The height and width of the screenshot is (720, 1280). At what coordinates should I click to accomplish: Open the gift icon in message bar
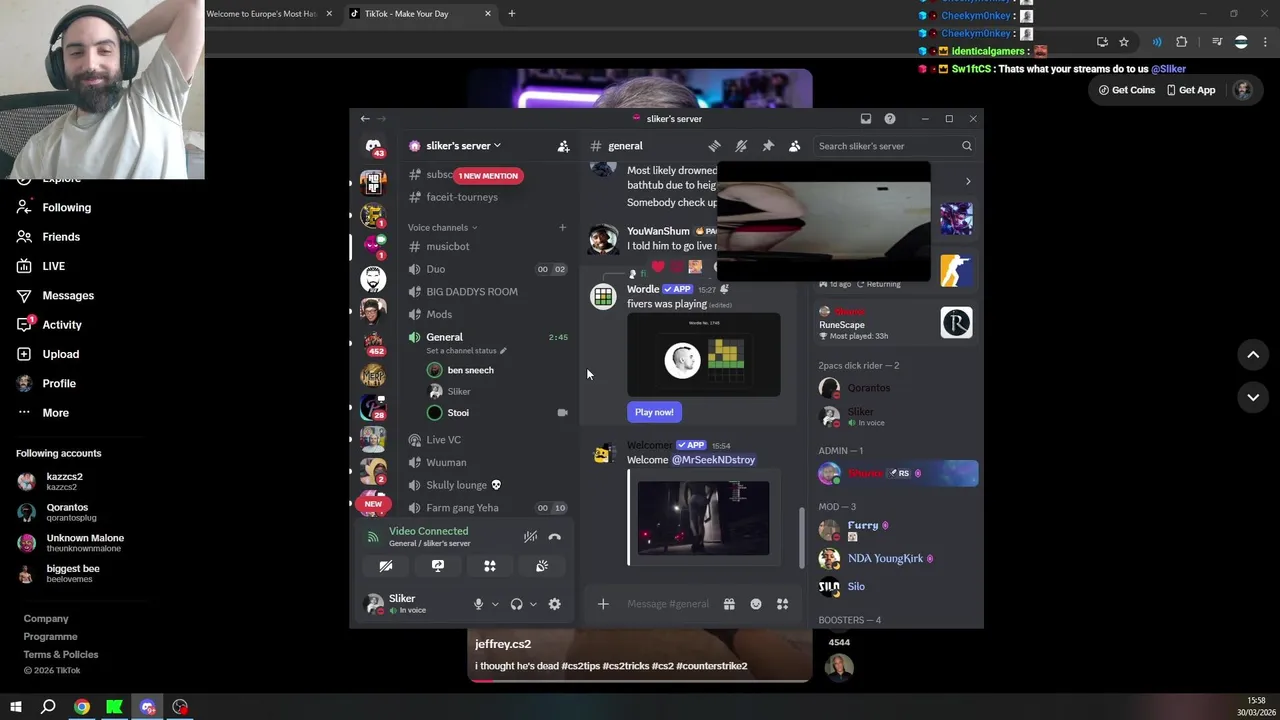click(729, 604)
